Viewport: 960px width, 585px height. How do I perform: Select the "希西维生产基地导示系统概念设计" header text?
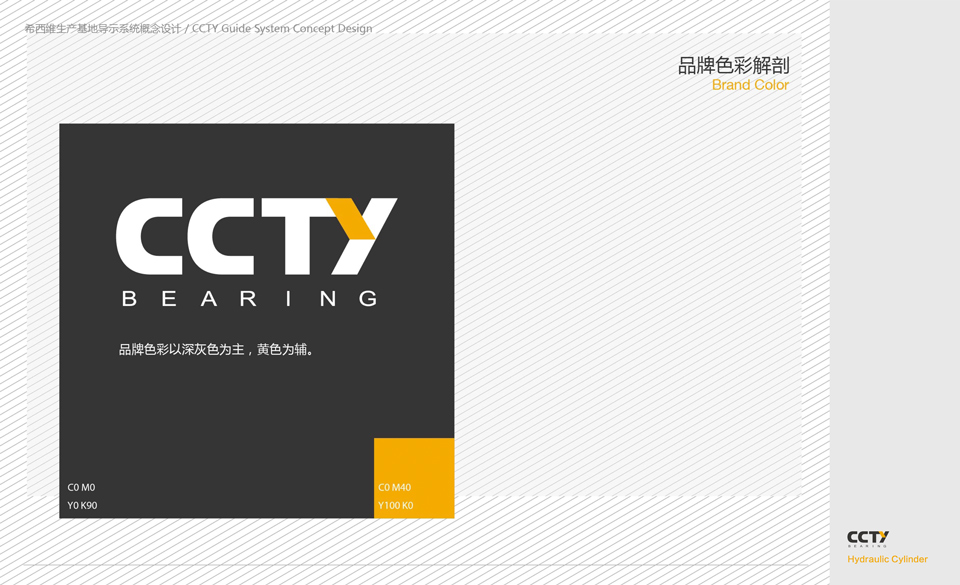(x=102, y=29)
